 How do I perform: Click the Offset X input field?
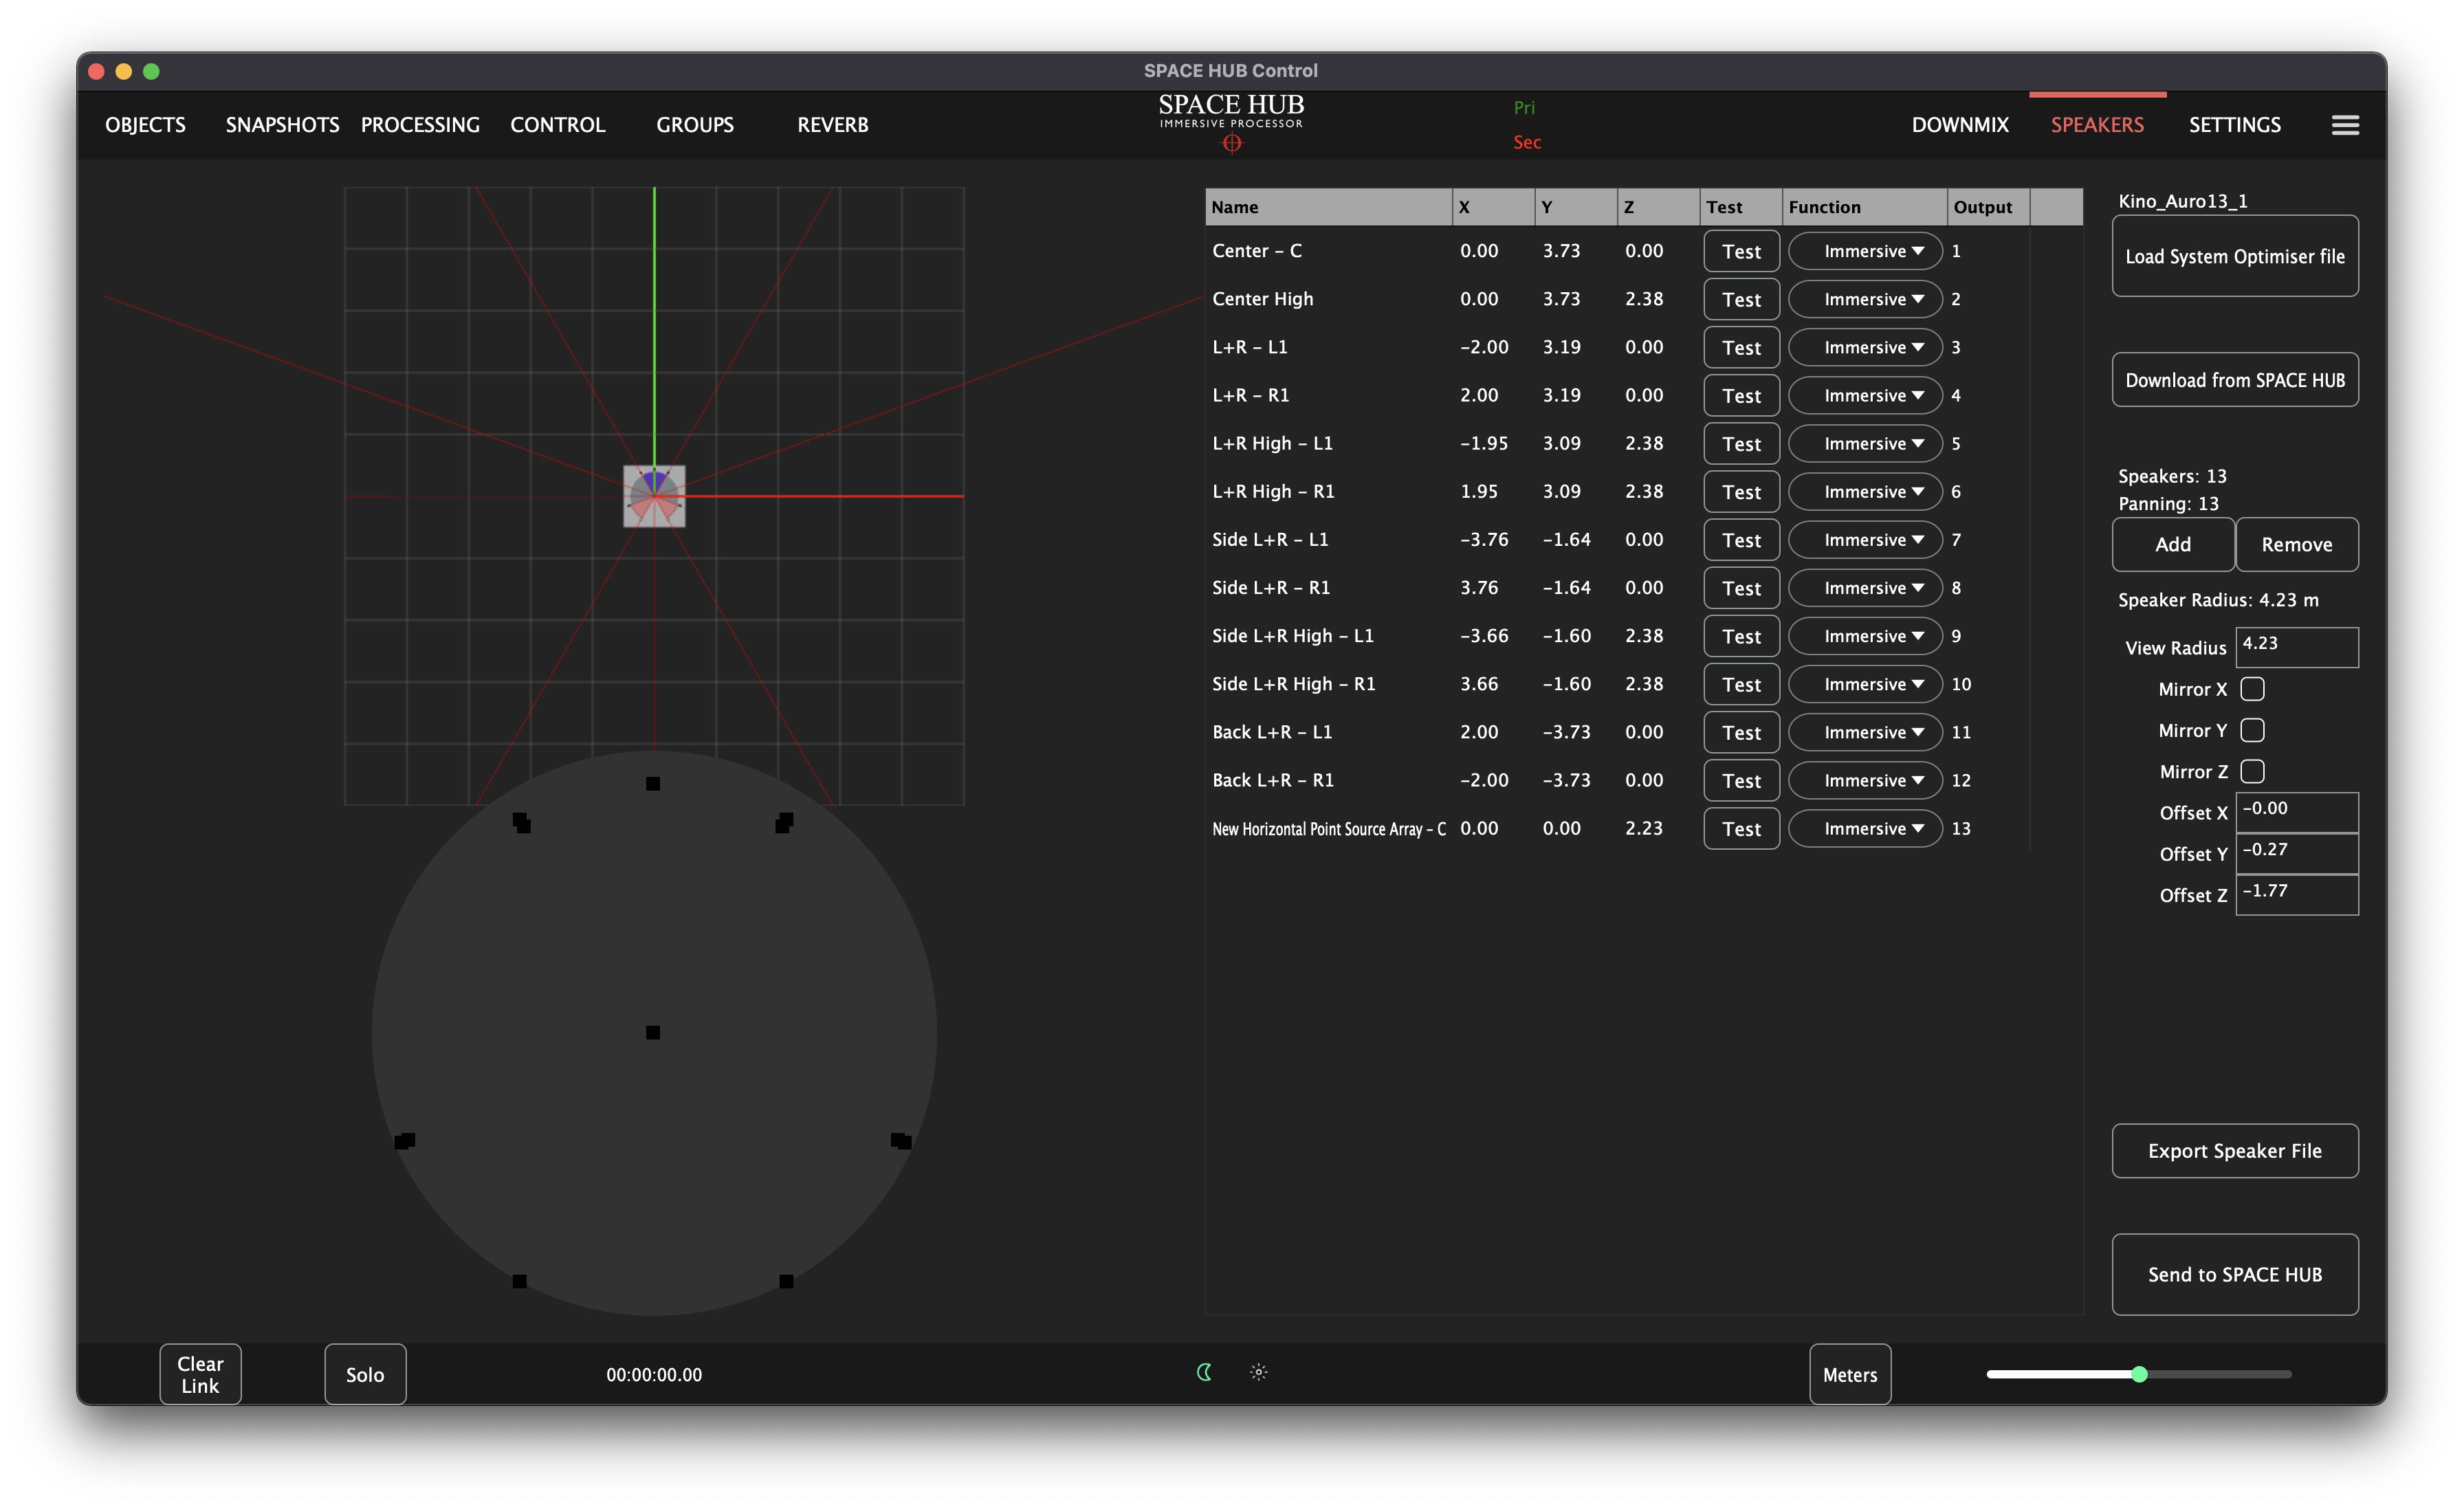(2297, 812)
